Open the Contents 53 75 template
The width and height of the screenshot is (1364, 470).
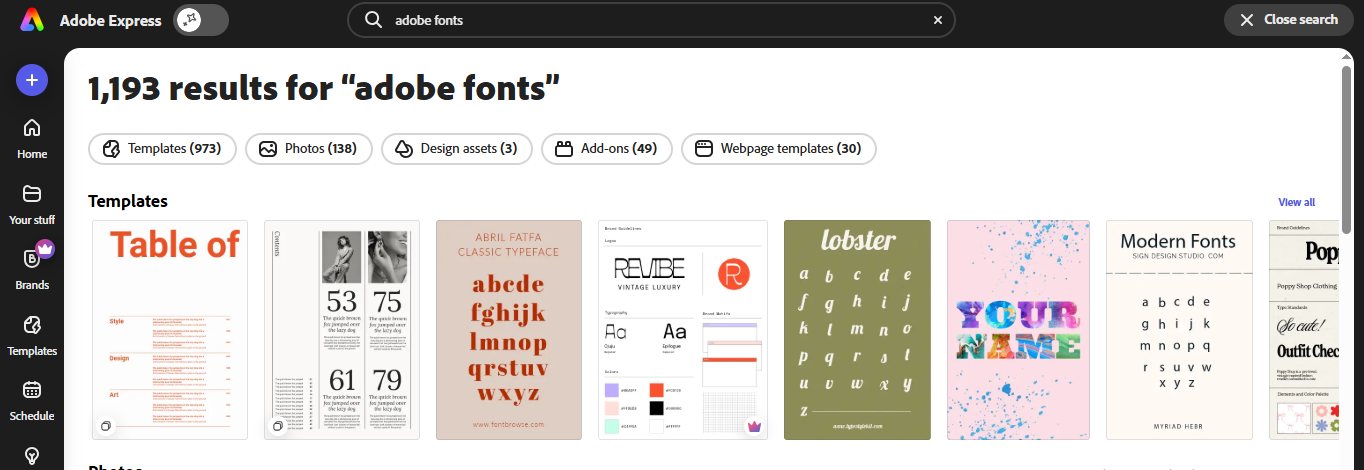(342, 330)
